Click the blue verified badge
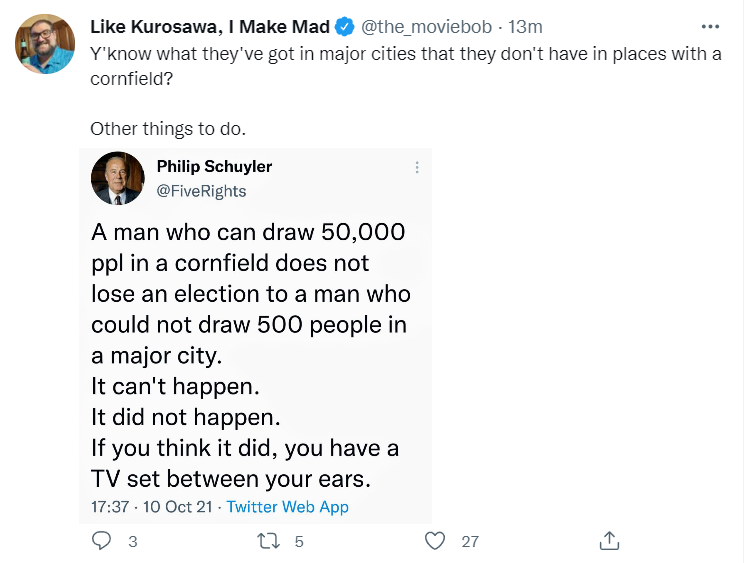Image resolution: width=745 pixels, height=563 pixels. [x=345, y=27]
